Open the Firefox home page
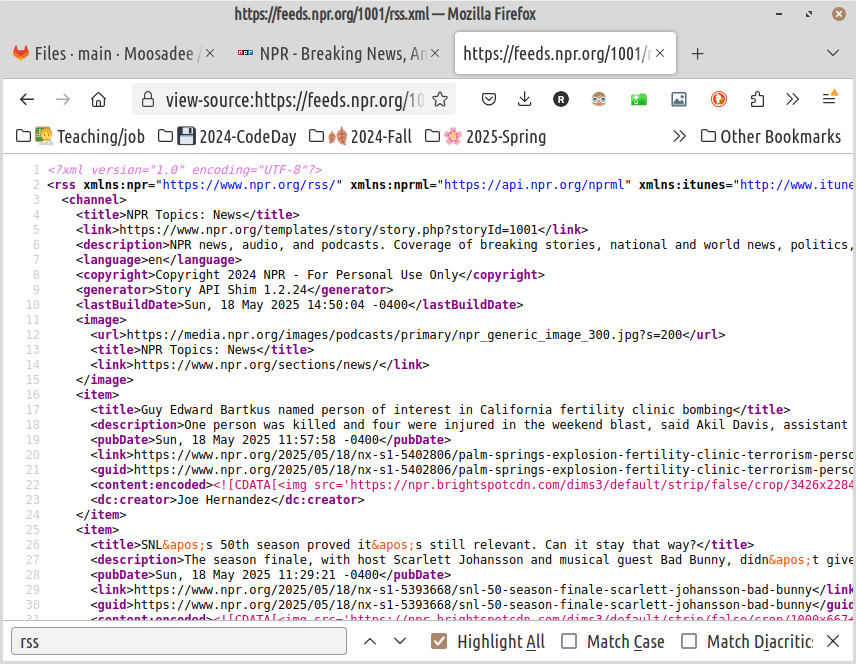Screen dimensions: 856x664 (98, 99)
